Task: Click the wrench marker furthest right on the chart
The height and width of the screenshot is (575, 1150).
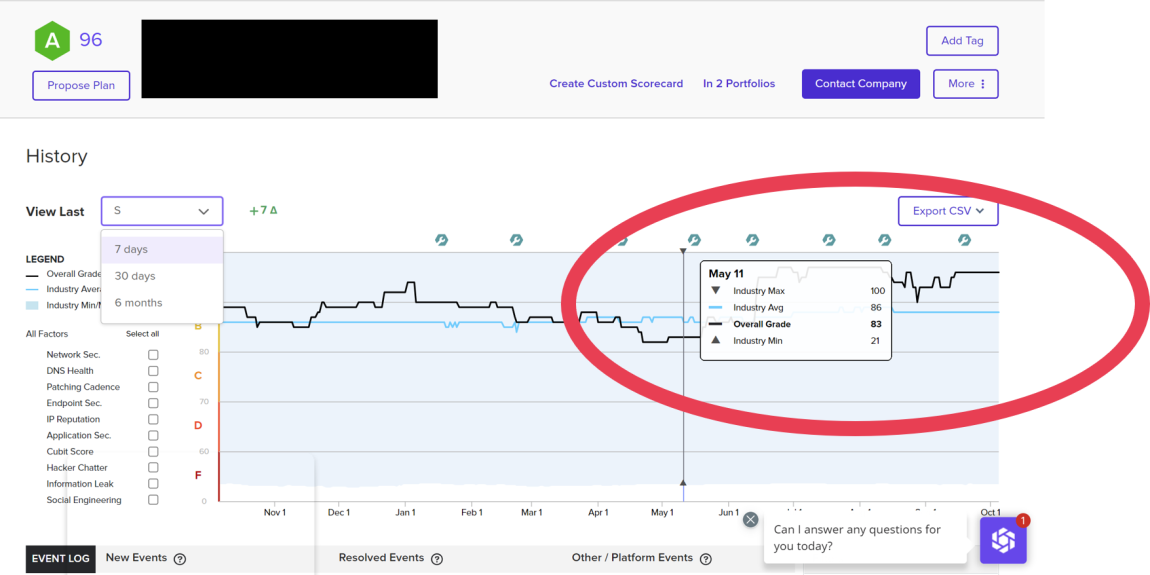Action: point(964,240)
